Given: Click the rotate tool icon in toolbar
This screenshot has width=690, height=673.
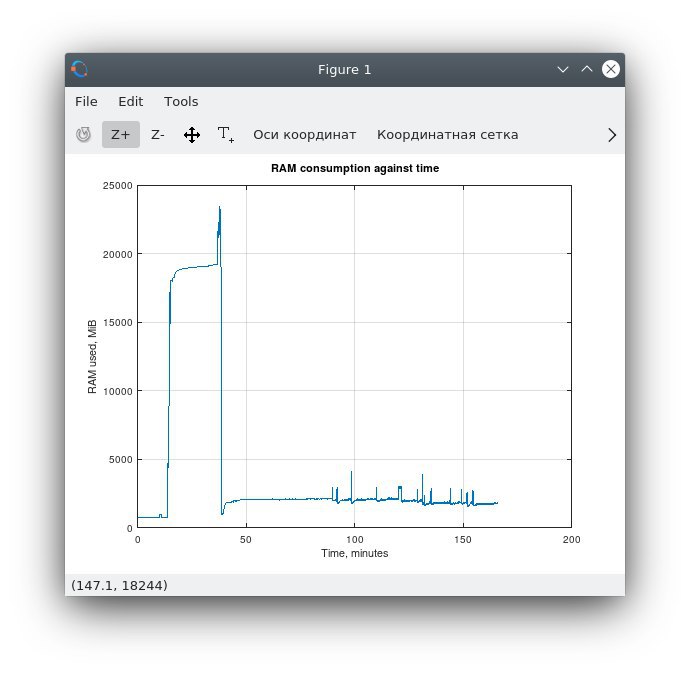Looking at the screenshot, I should (83, 134).
